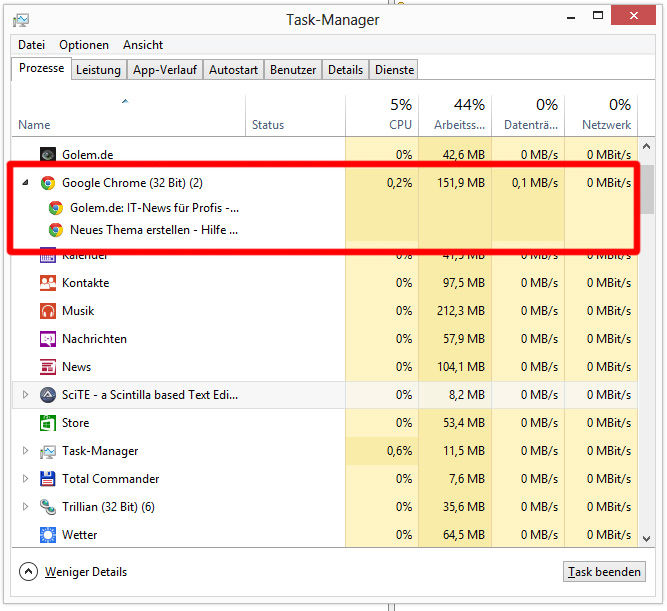Click the Task beenden button
Screen dimensions: 667x611
pos(604,572)
